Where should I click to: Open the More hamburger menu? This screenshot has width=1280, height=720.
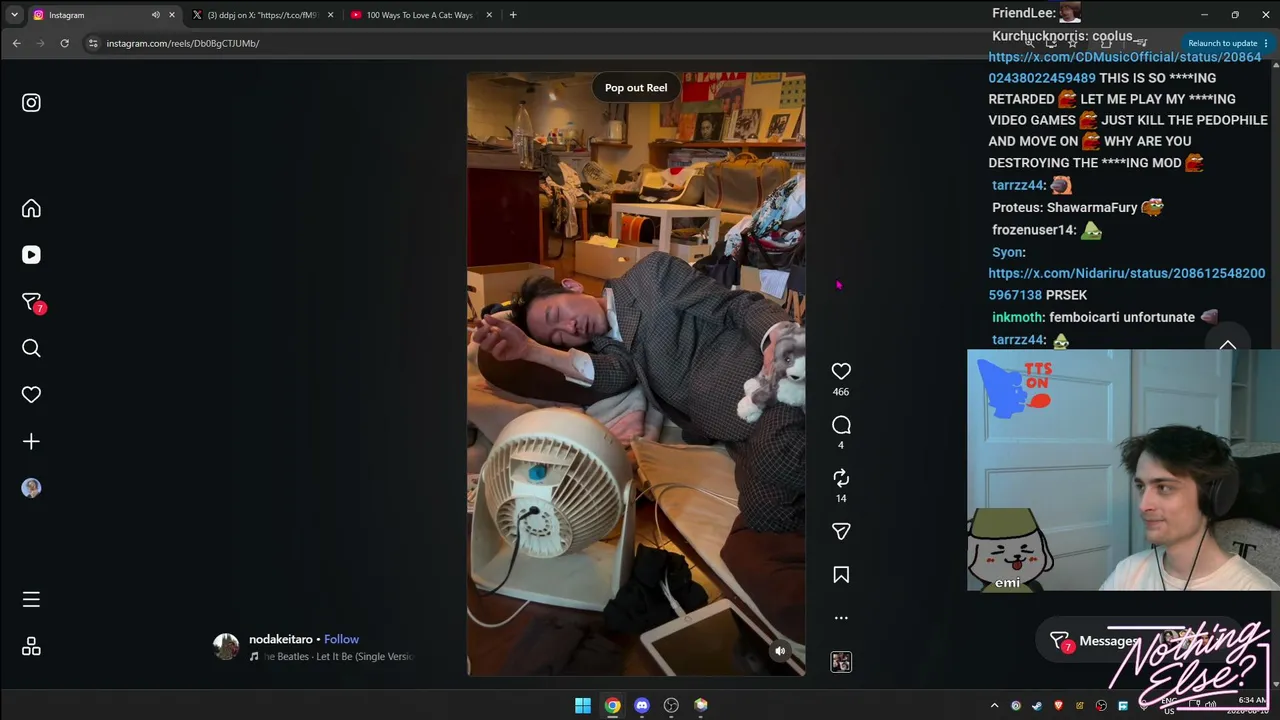(x=31, y=600)
